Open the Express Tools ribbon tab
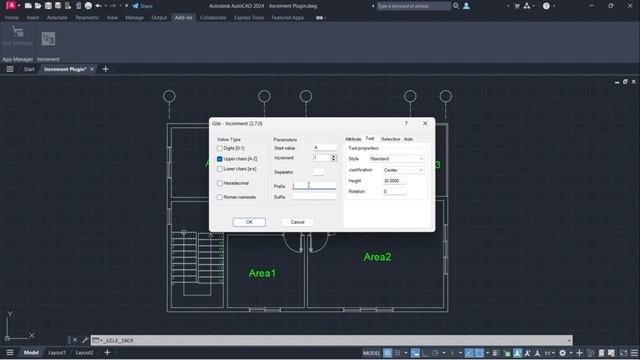The height and width of the screenshot is (360, 640). pos(249,18)
